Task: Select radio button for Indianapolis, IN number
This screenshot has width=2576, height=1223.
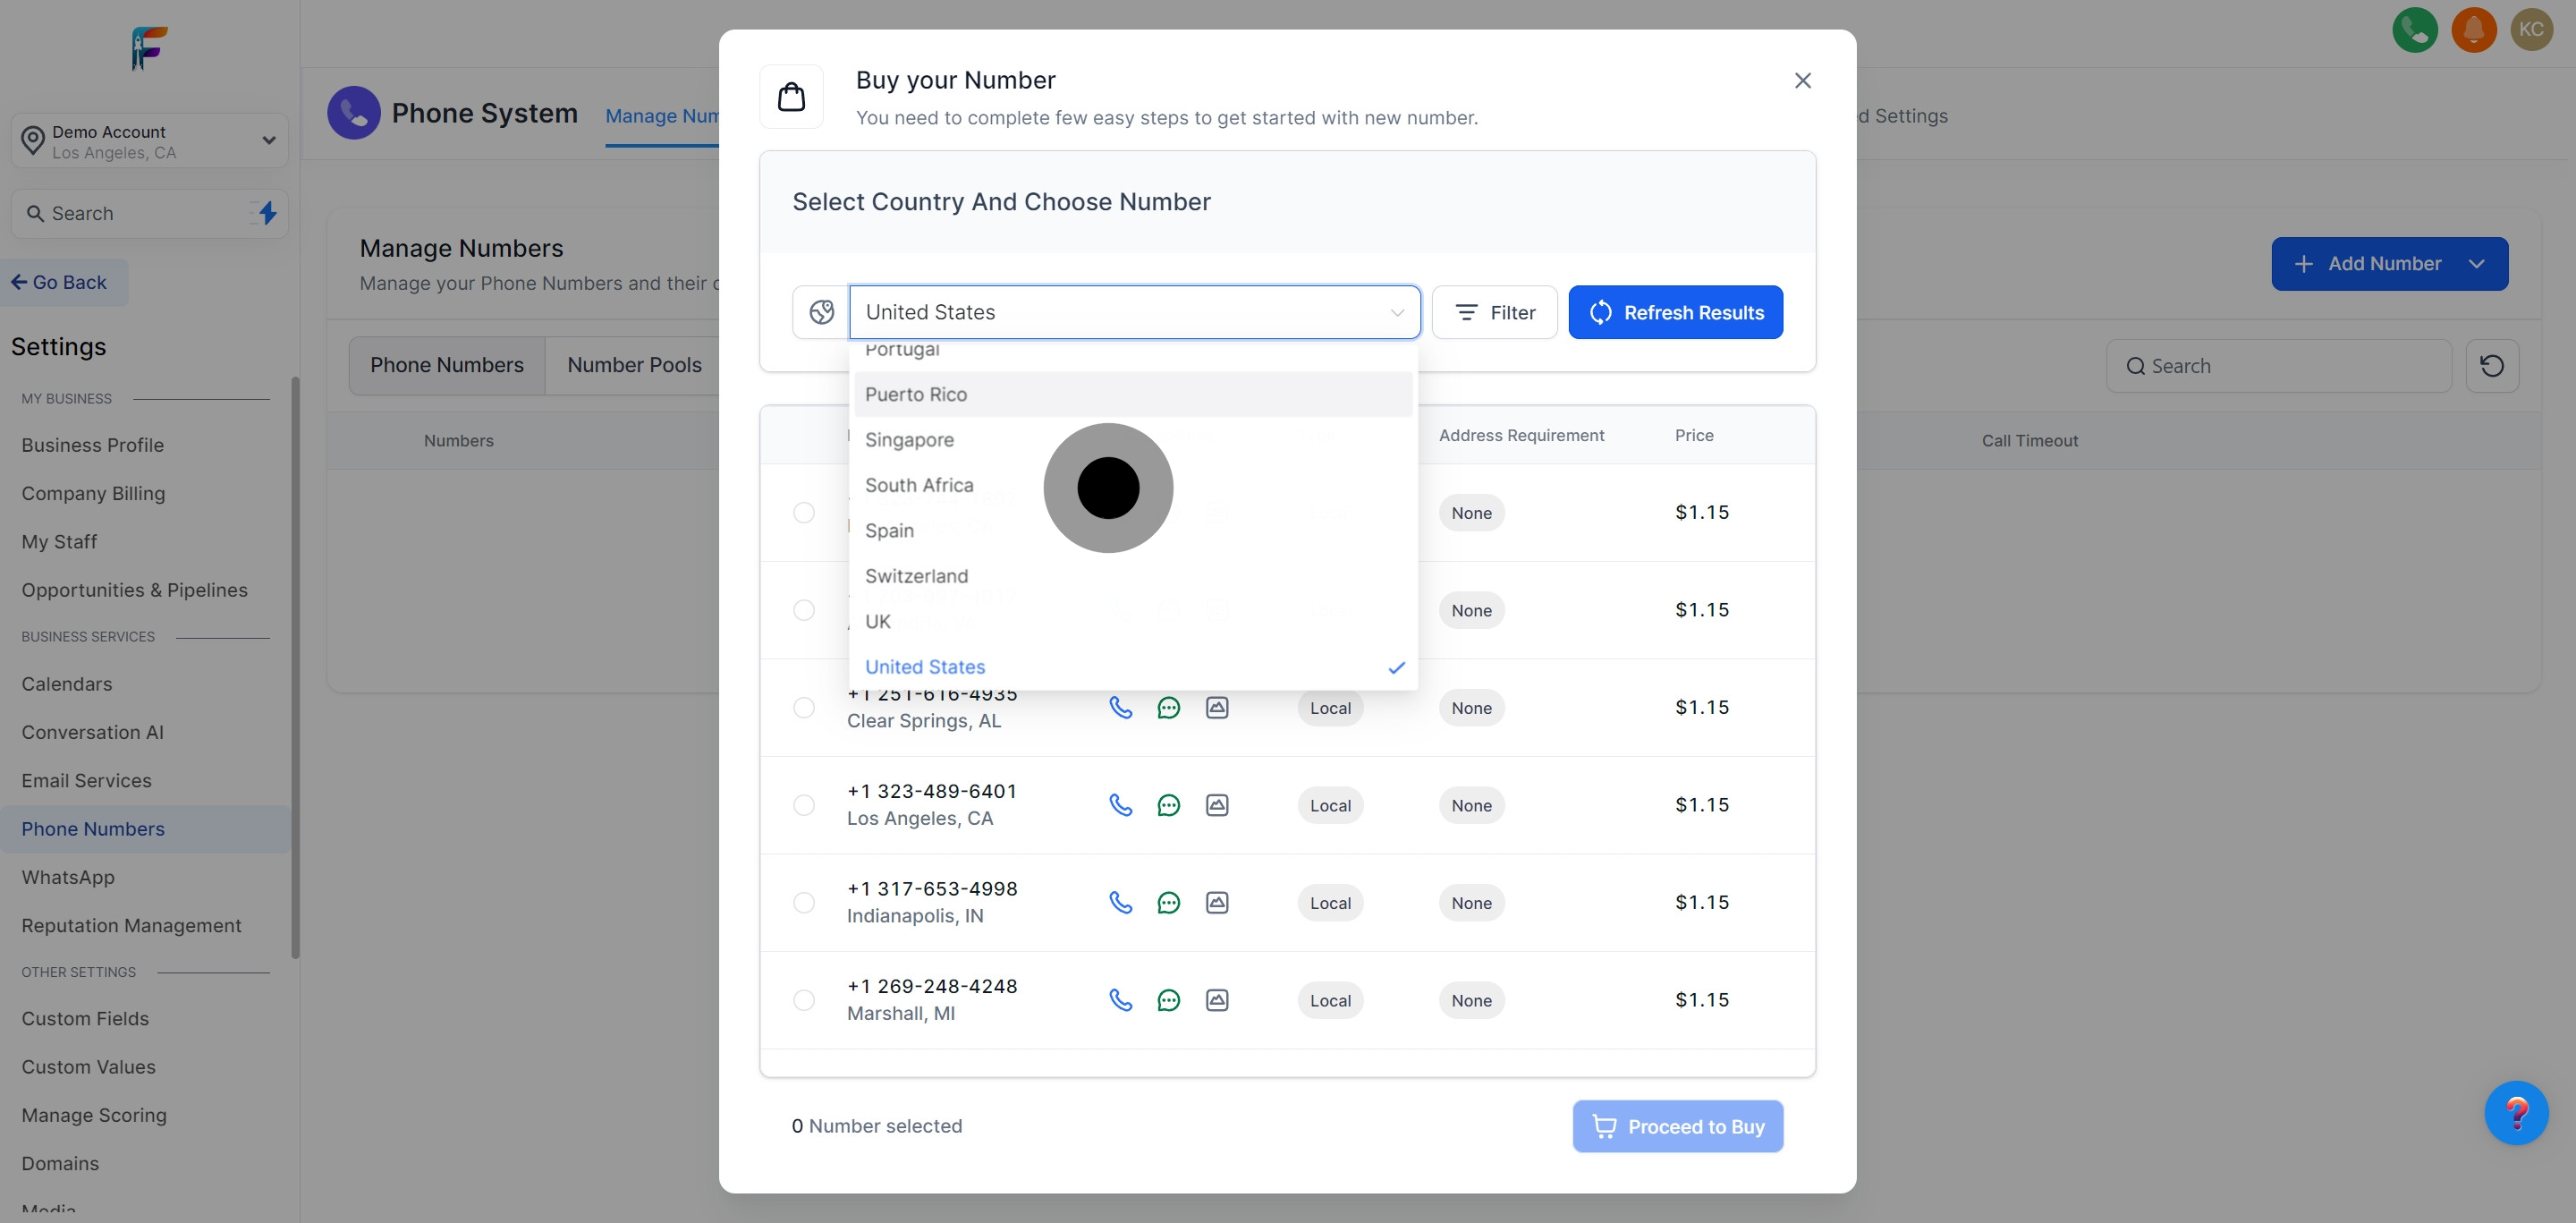Action: coord(803,903)
